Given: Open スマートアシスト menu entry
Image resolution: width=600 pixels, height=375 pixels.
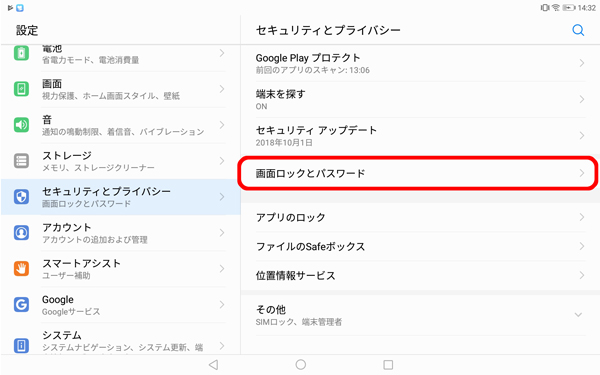Looking at the screenshot, I should pyautogui.click(x=121, y=269).
